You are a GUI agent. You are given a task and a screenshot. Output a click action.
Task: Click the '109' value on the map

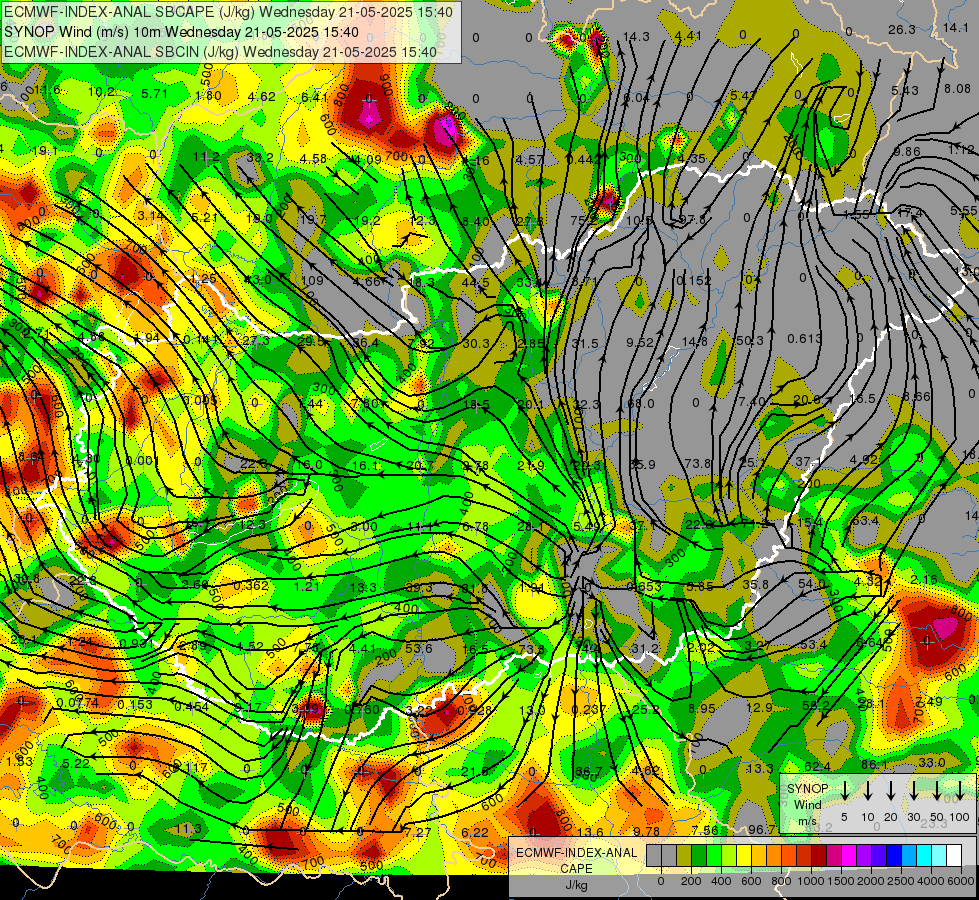pyautogui.click(x=313, y=281)
